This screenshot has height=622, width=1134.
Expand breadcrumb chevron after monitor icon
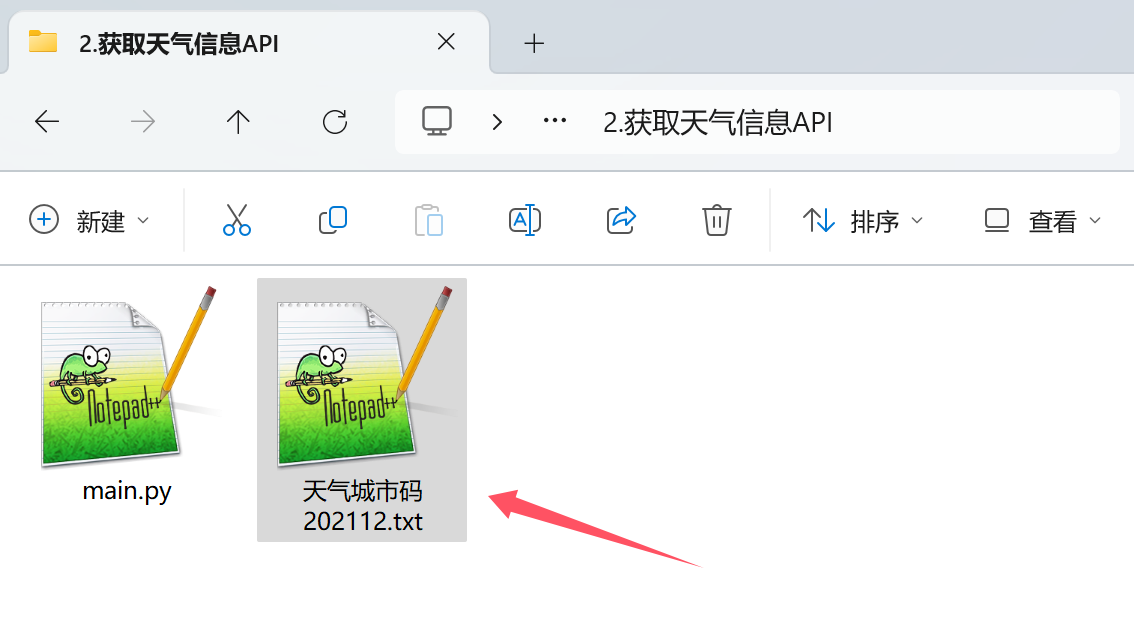point(497,122)
